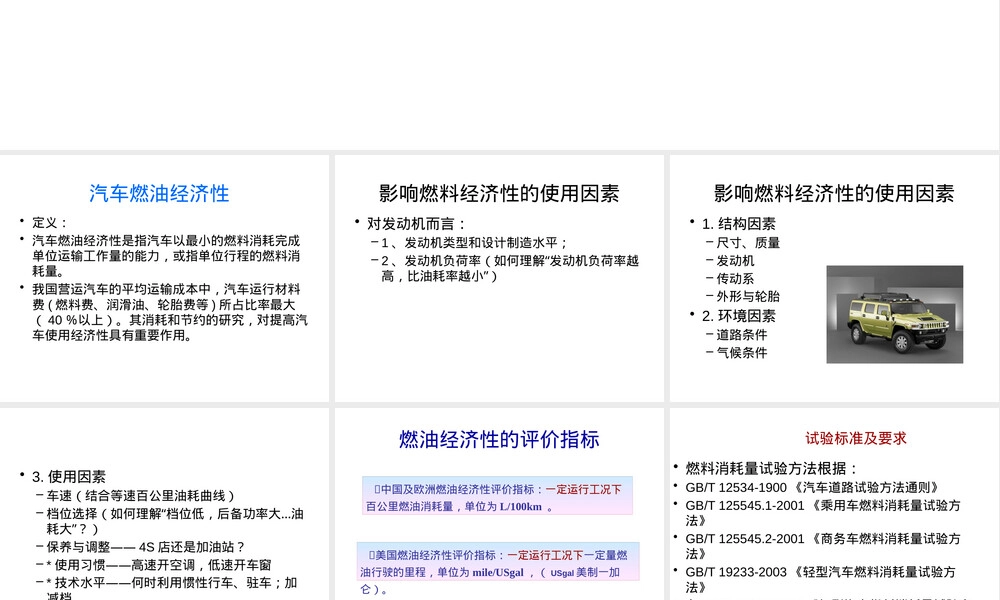Click the 燃料消耗量试验方法根据： bullet
The height and width of the screenshot is (600, 1000).
(772, 469)
